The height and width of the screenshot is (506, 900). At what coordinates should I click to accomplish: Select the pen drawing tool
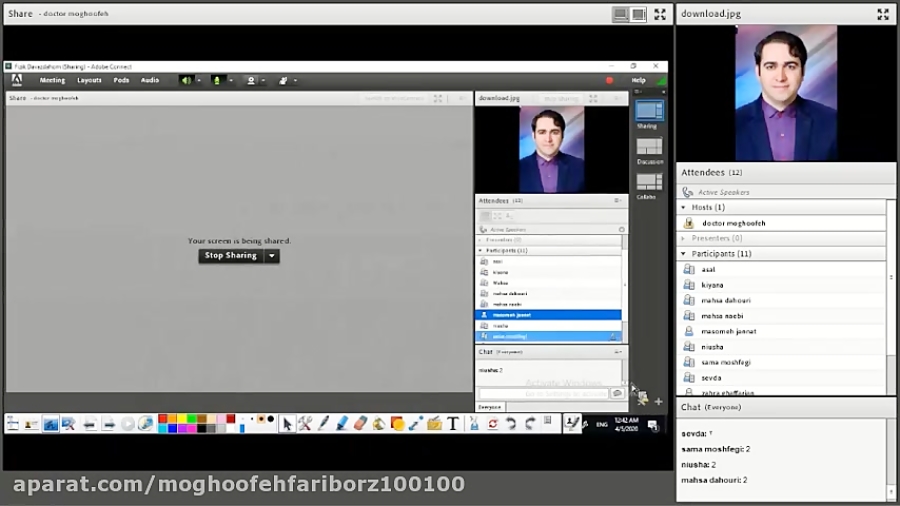coord(323,424)
